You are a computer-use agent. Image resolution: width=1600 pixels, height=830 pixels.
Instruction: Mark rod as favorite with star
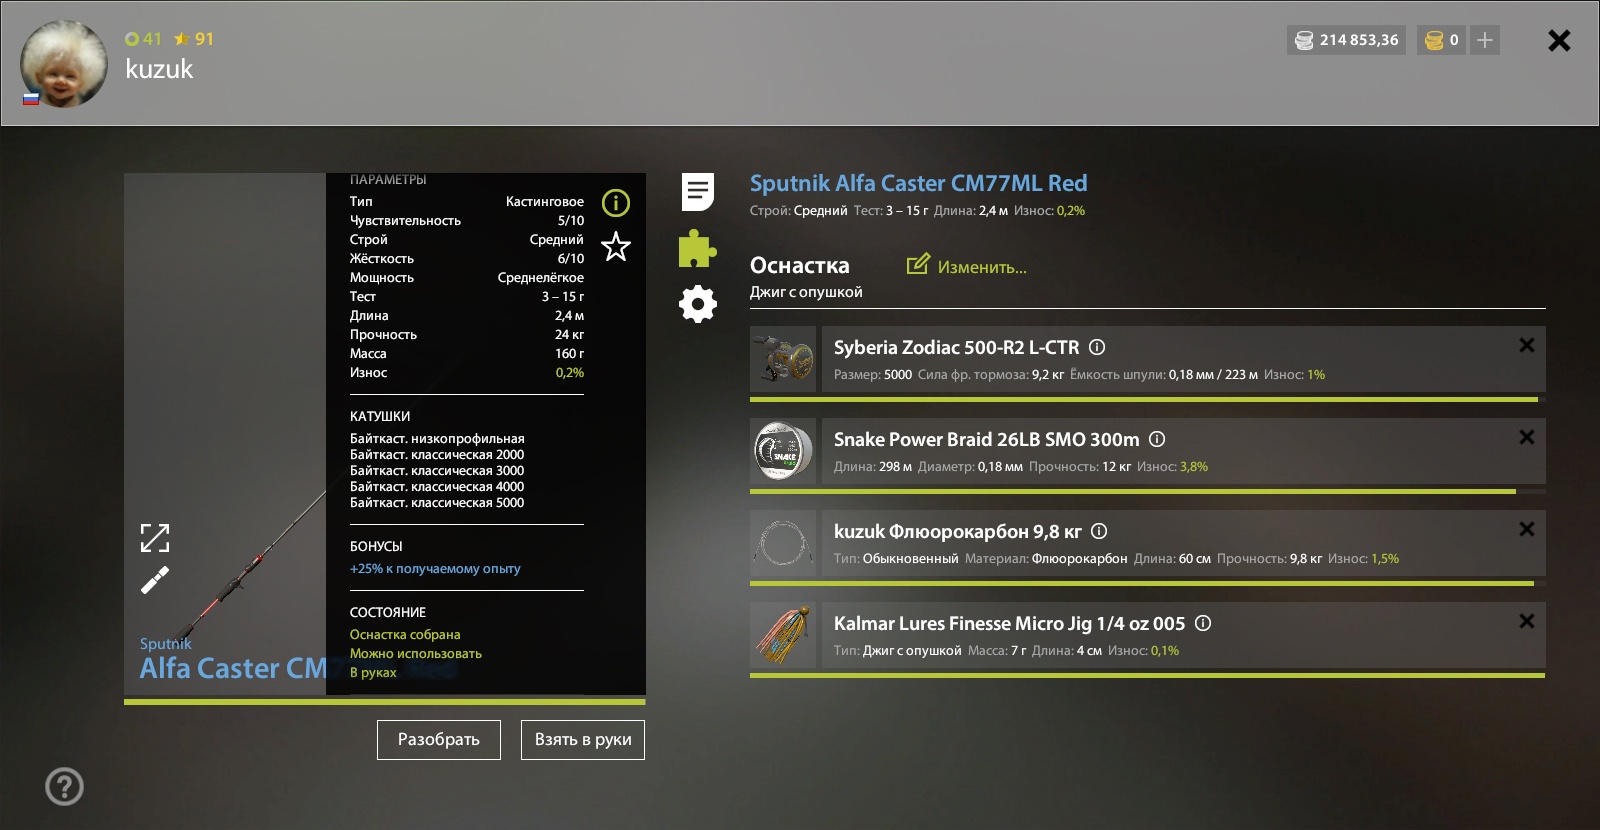pos(616,246)
